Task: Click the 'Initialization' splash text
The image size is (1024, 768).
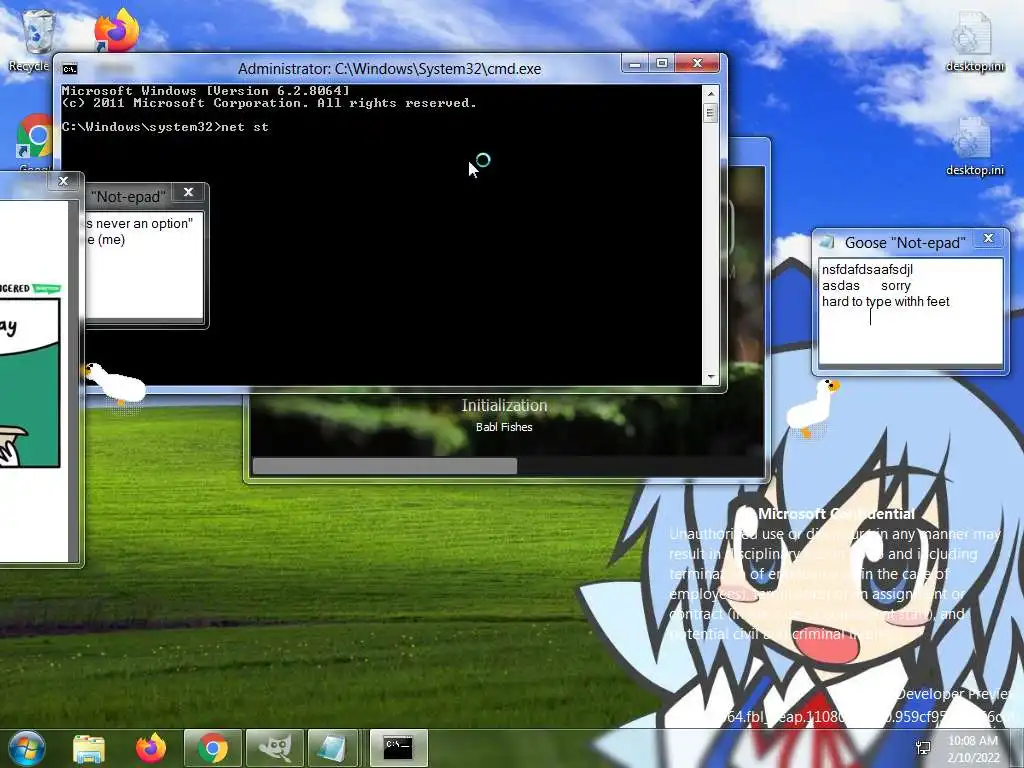Action: pos(504,406)
